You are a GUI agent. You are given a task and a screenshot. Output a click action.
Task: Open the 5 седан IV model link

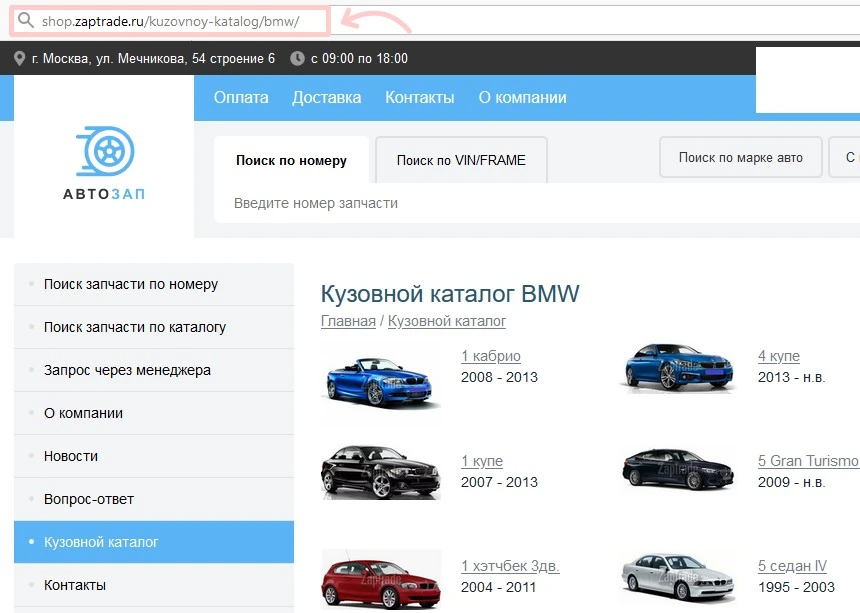coord(793,566)
